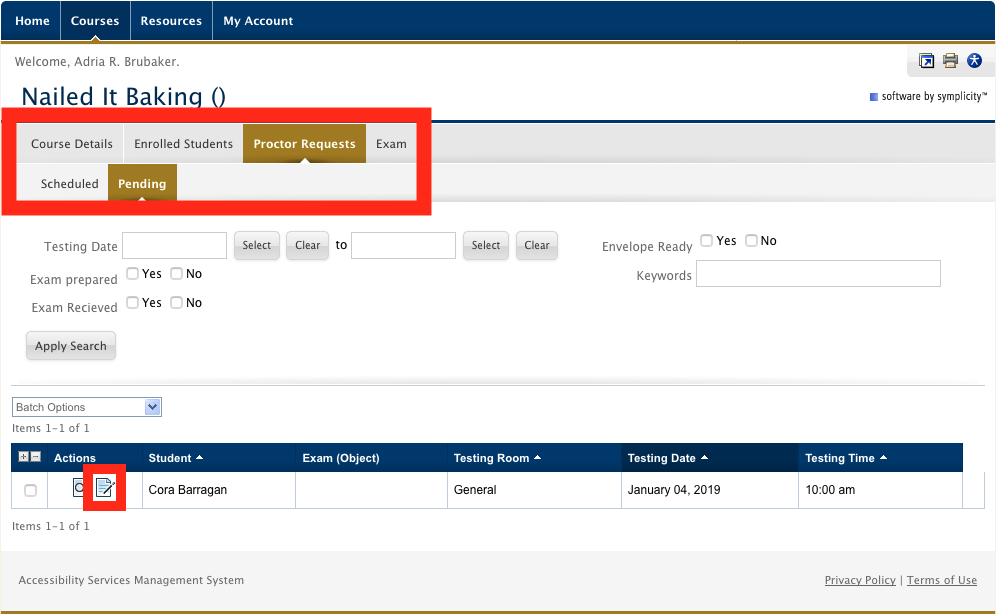This screenshot has width=996, height=614.
Task: Click Clear for start Testing Date
Action: tap(307, 245)
